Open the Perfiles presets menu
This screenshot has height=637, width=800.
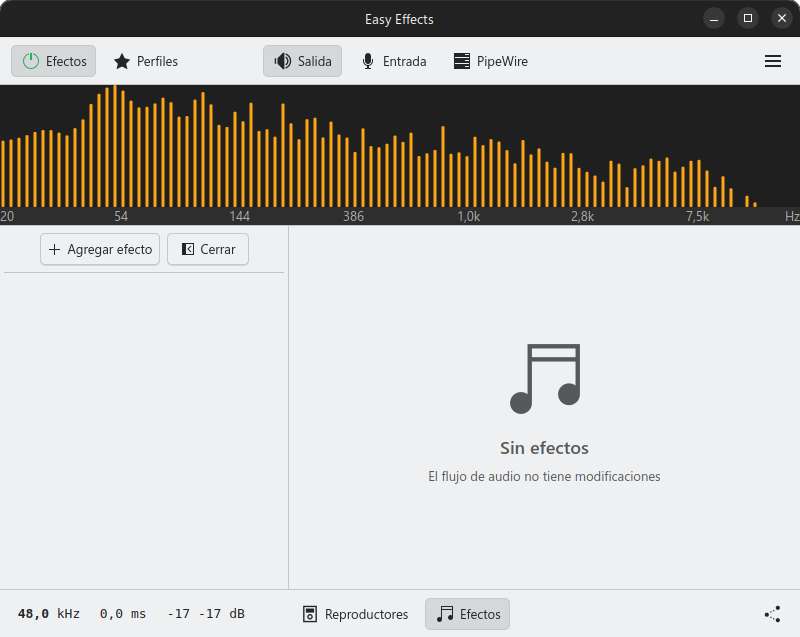click(x=146, y=61)
